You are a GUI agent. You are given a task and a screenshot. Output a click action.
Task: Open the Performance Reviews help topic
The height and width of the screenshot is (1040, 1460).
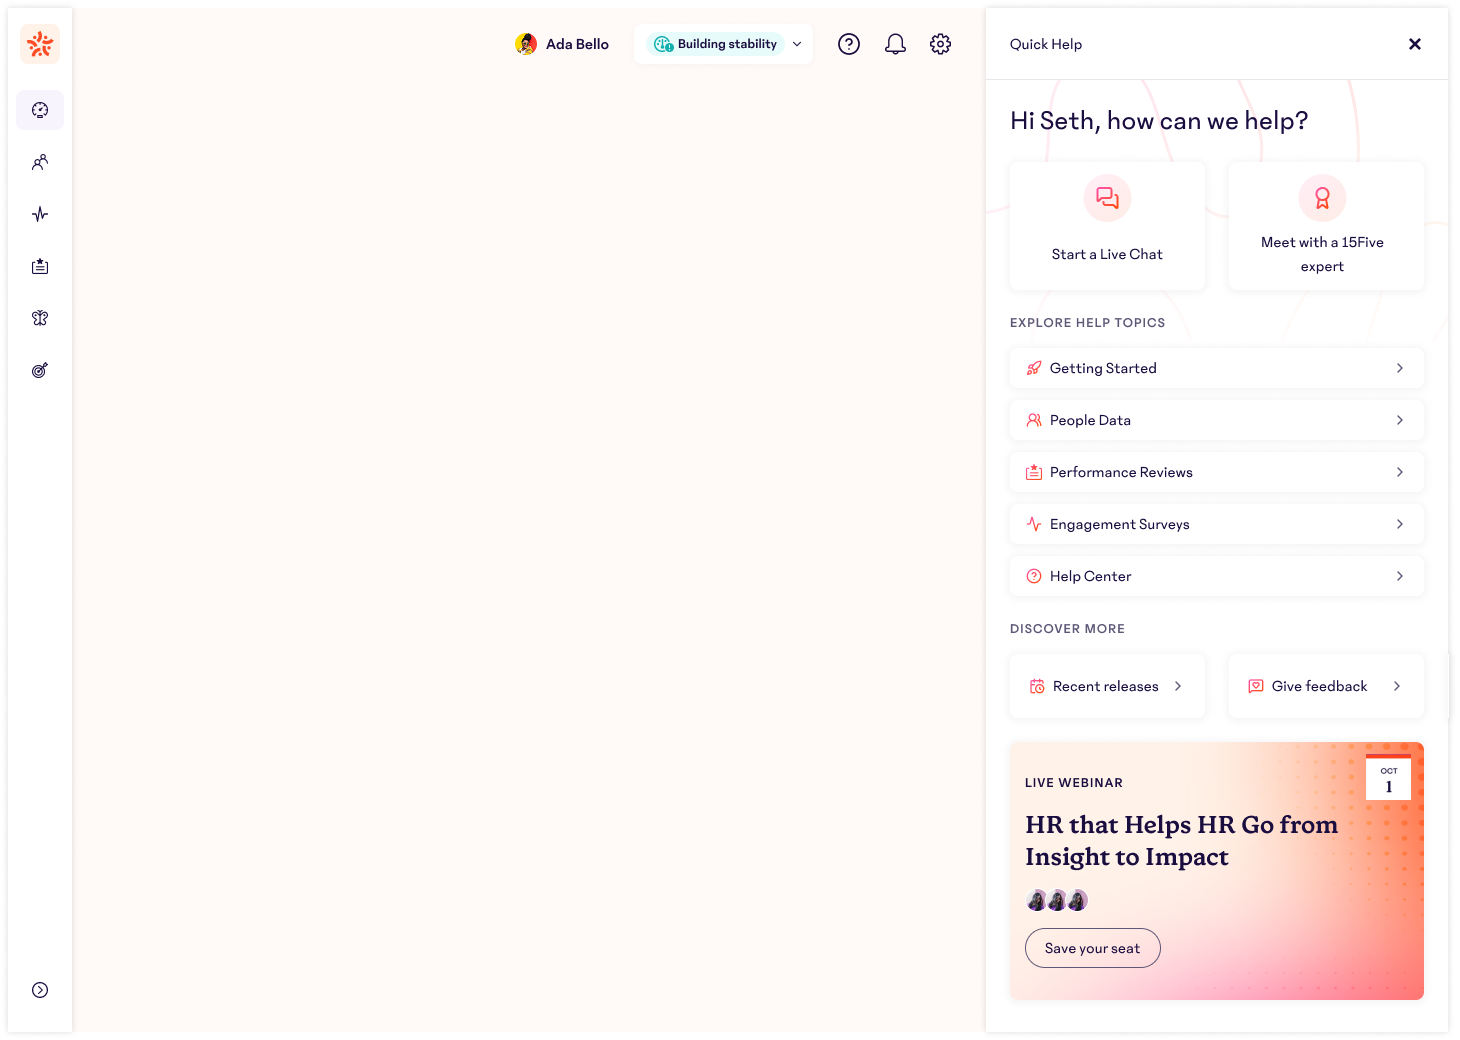point(1216,472)
